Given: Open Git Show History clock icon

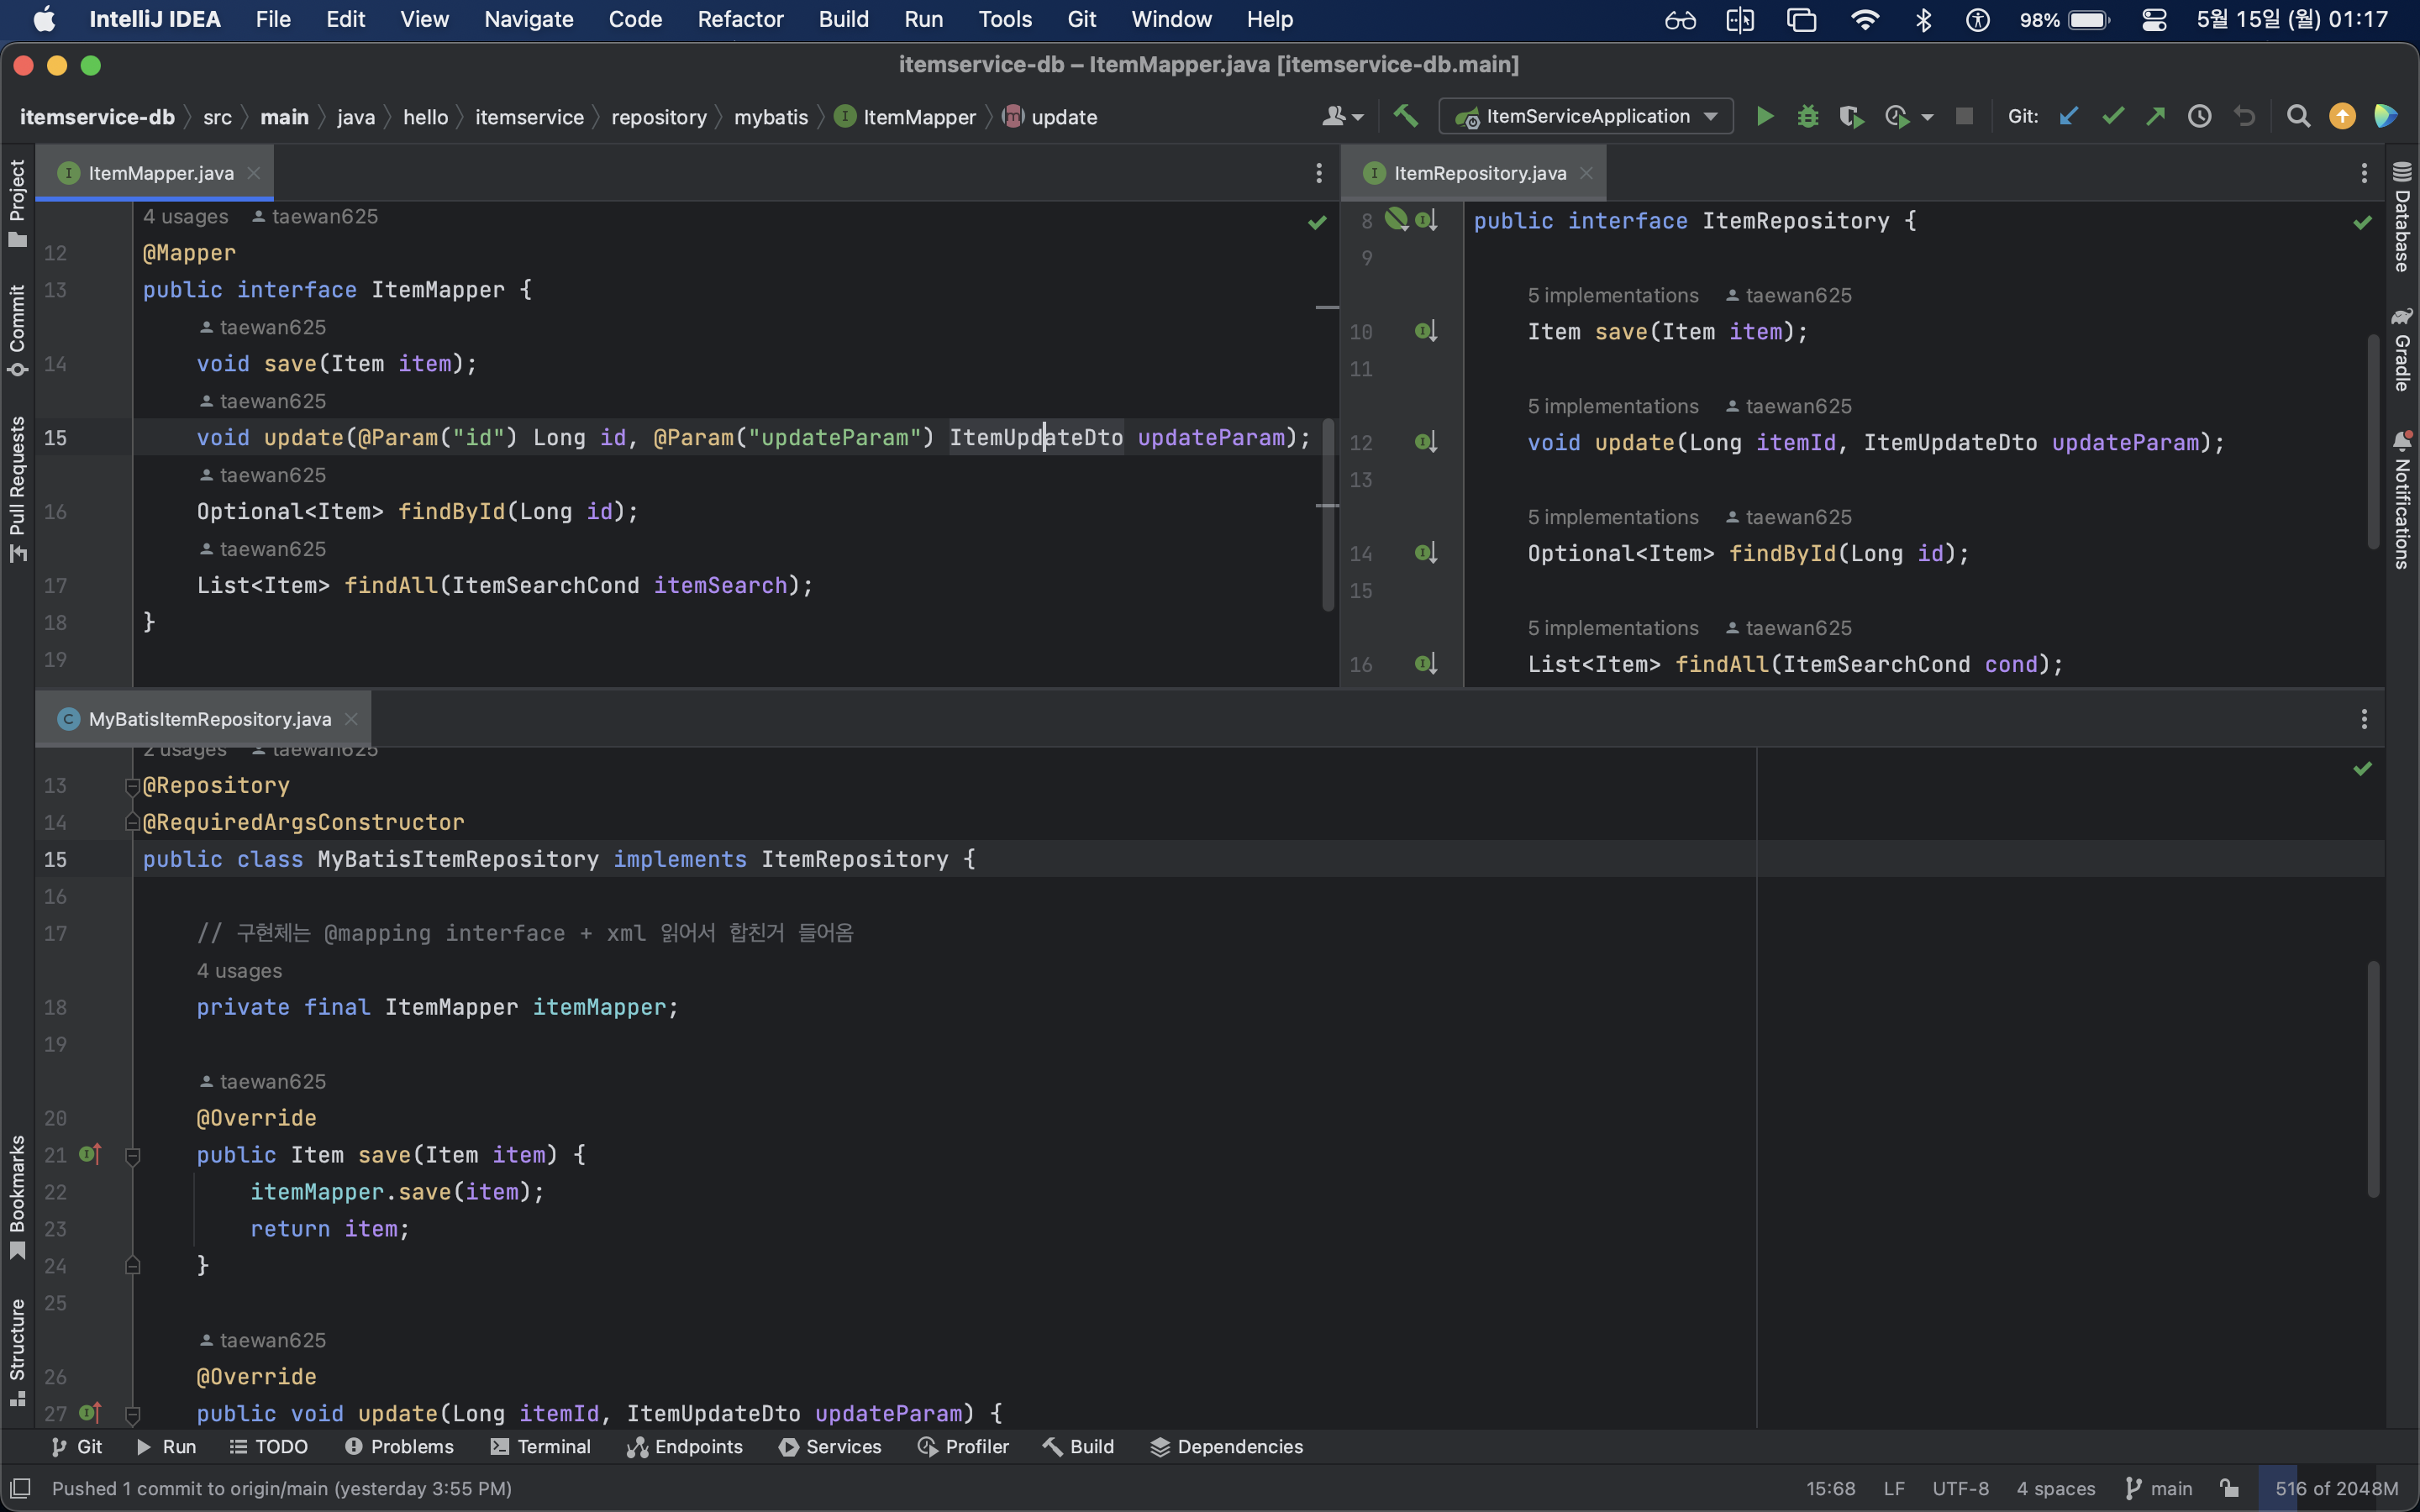Looking at the screenshot, I should click(x=2199, y=117).
